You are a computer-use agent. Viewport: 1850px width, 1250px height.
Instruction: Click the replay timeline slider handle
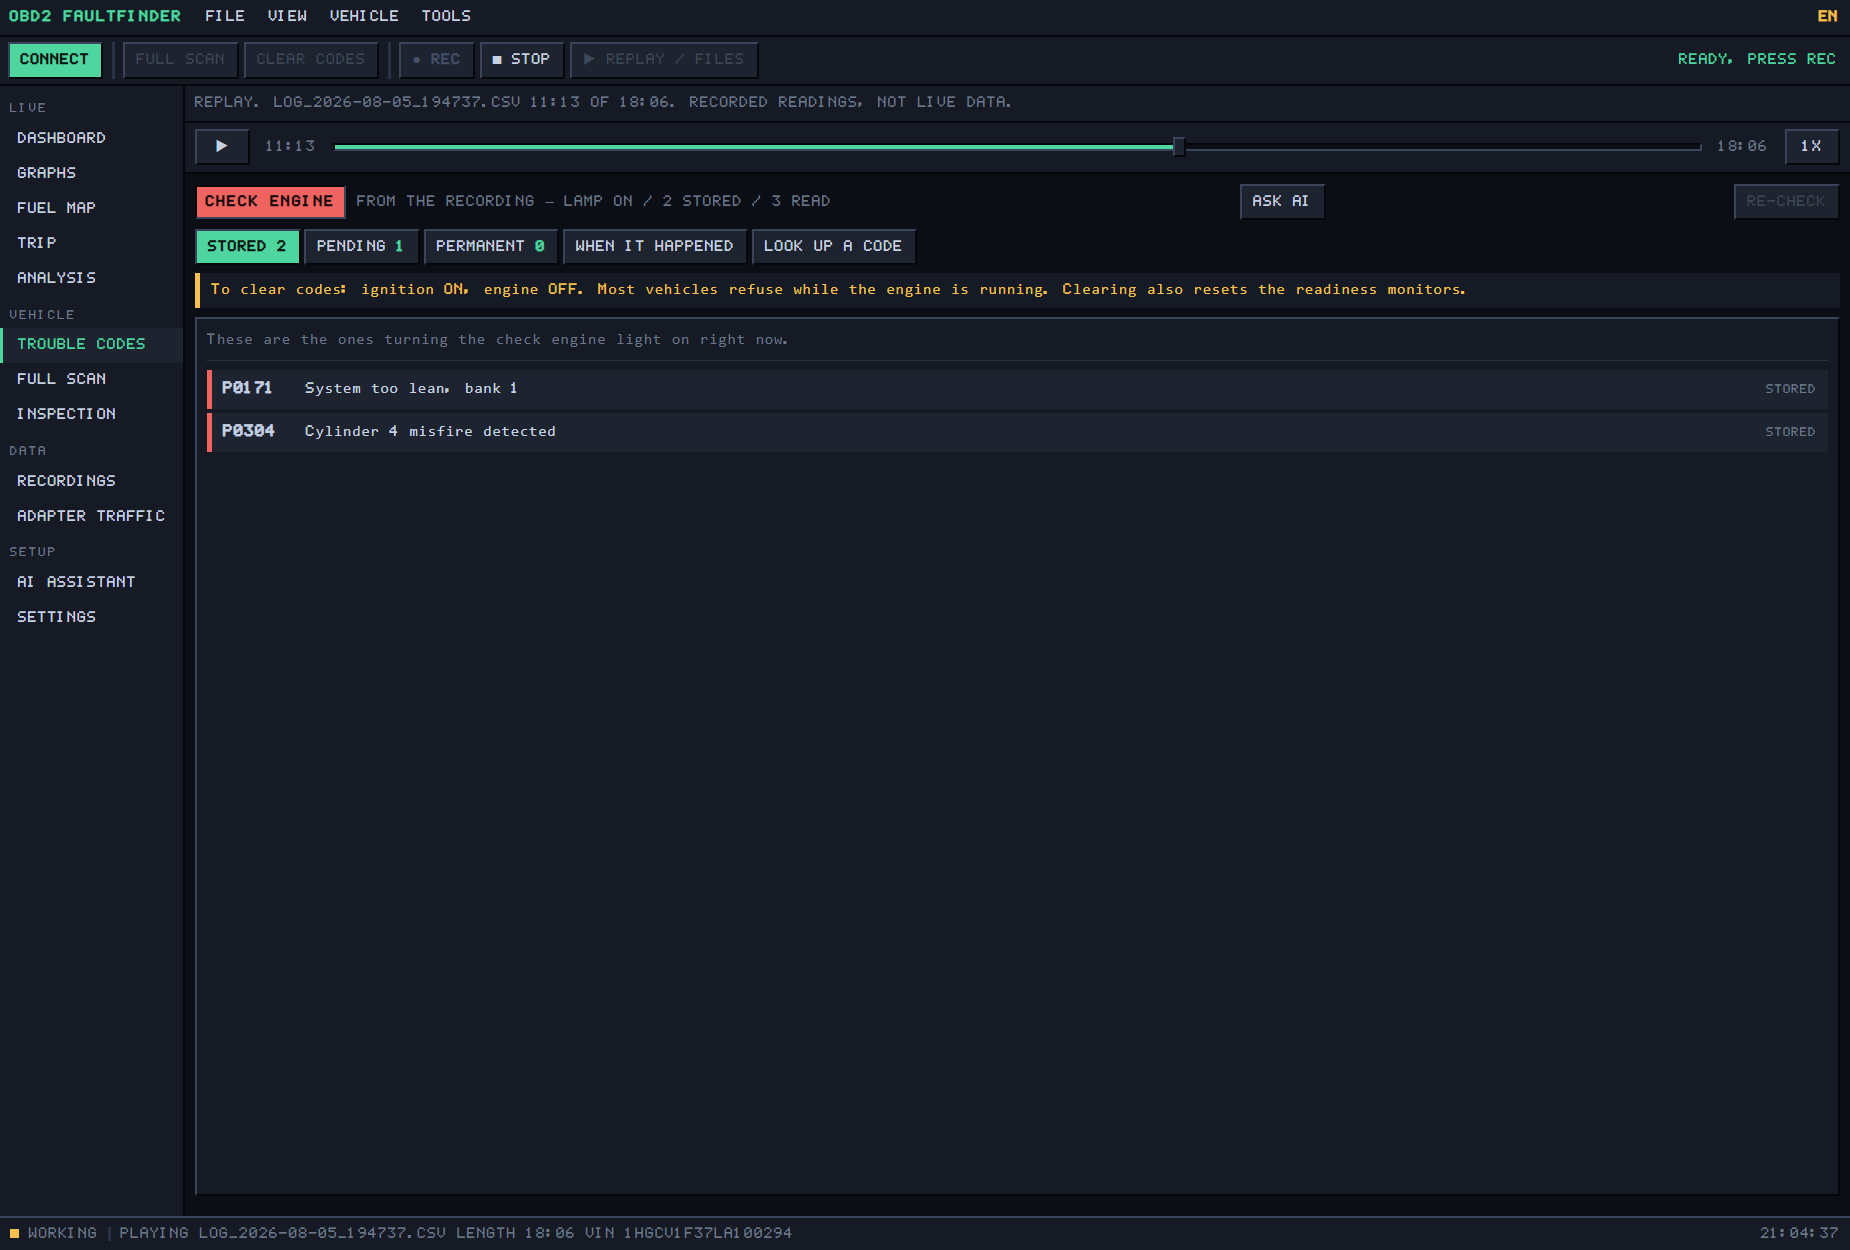point(1179,147)
